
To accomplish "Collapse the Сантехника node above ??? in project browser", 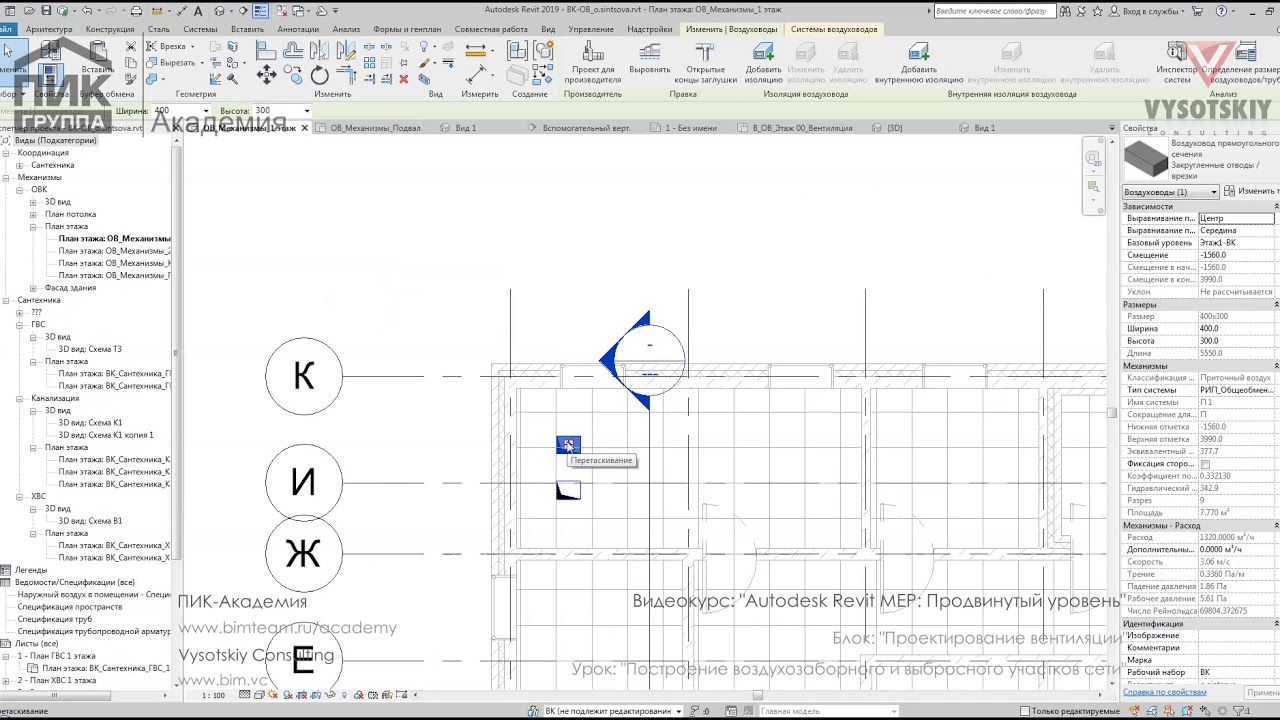I will coord(6,300).
